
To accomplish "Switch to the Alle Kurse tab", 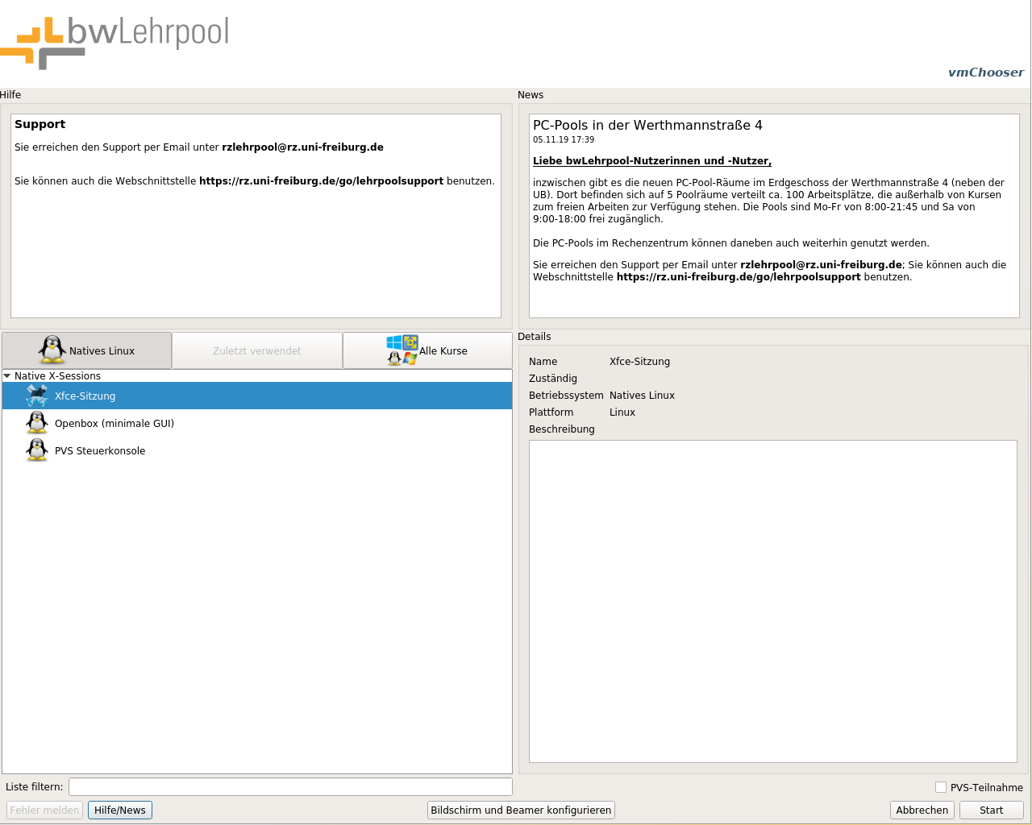I will (x=427, y=351).
